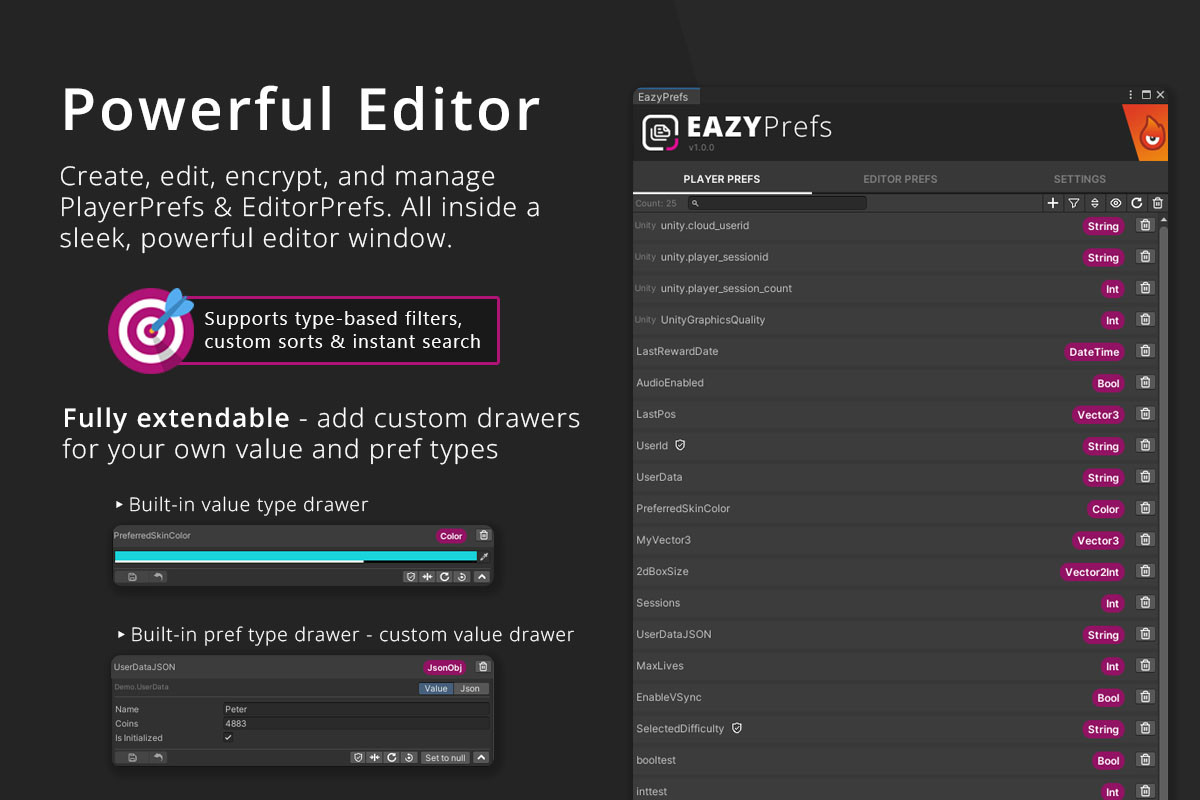
Task: Click the shield icon next to UserId
Action: 681,445
